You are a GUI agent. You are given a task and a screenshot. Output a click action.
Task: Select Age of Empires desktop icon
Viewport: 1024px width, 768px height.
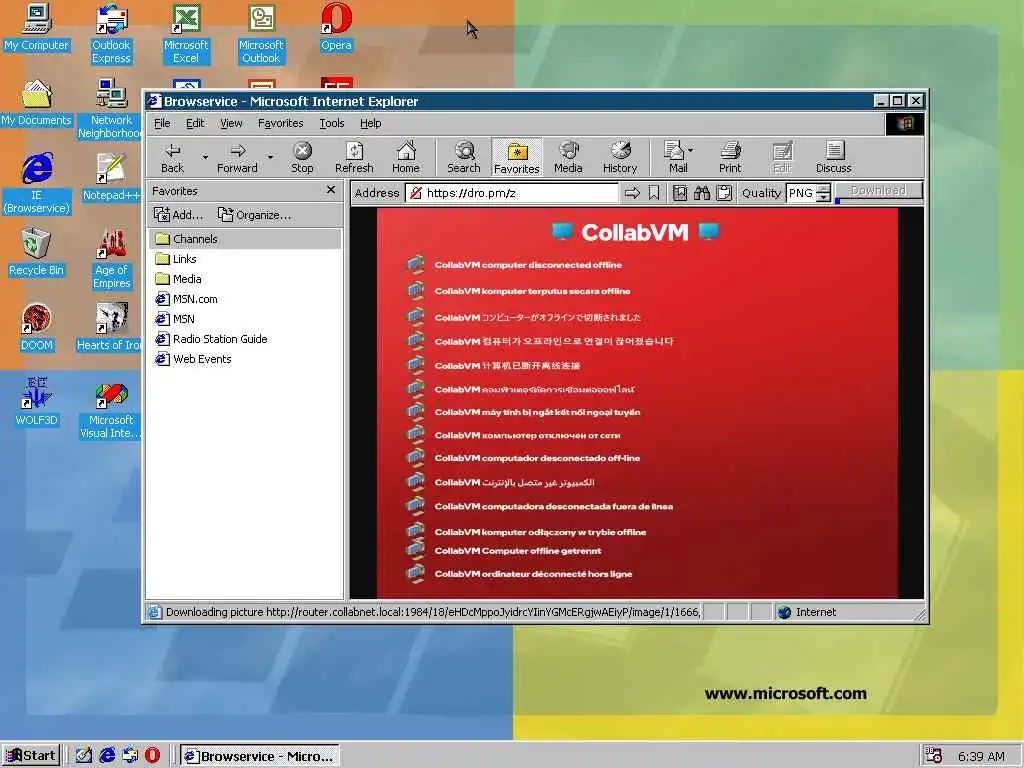tap(112, 259)
